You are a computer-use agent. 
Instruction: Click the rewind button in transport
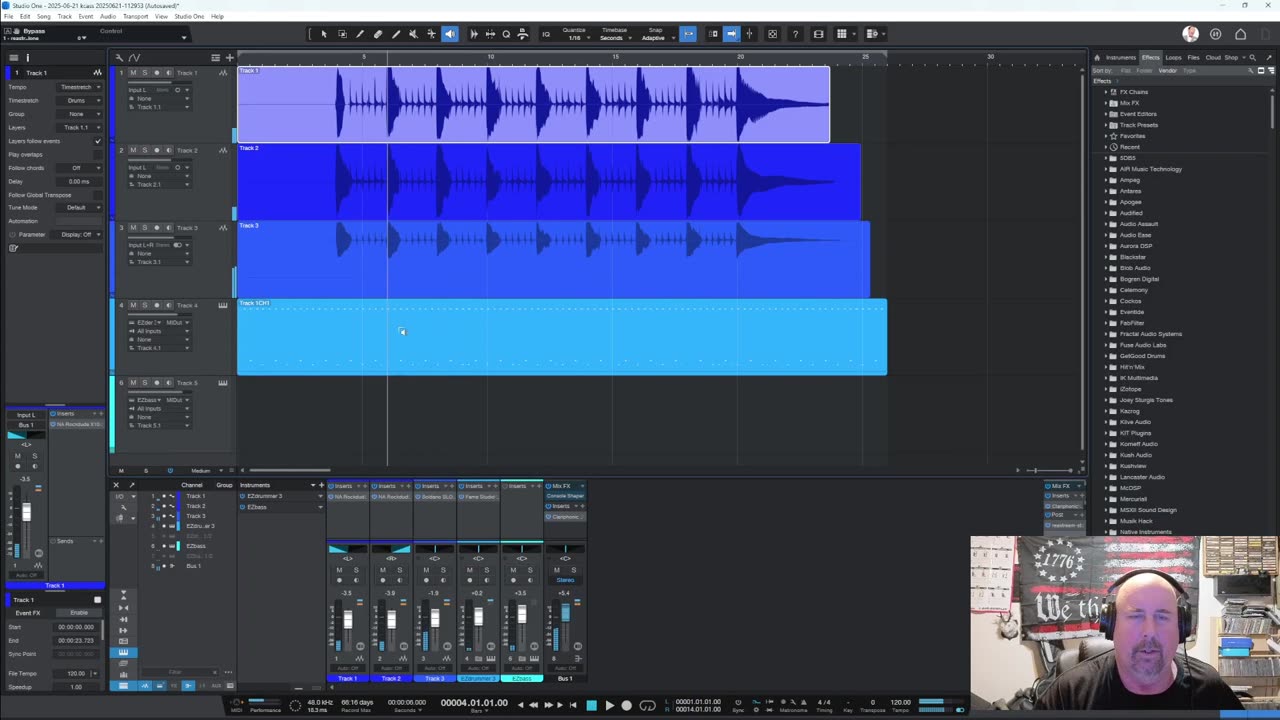(533, 705)
